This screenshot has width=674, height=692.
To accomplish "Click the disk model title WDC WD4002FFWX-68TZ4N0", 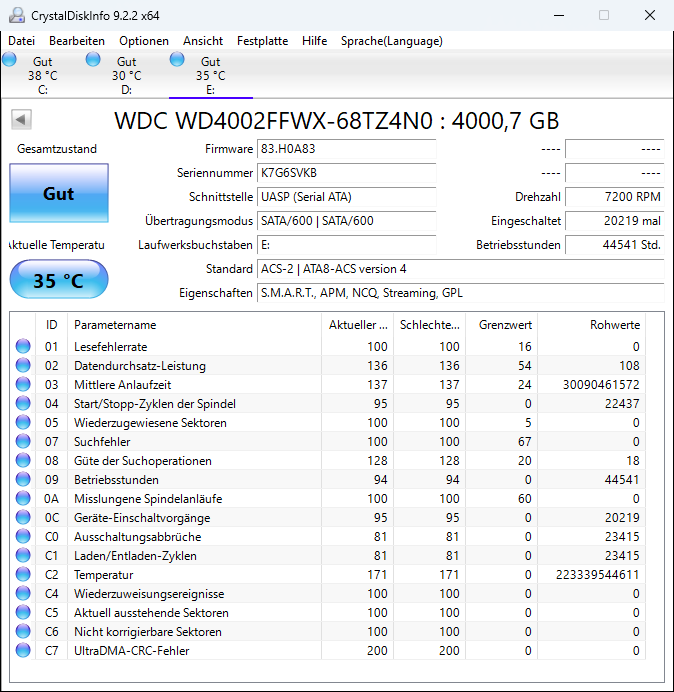I will pos(273,120).
